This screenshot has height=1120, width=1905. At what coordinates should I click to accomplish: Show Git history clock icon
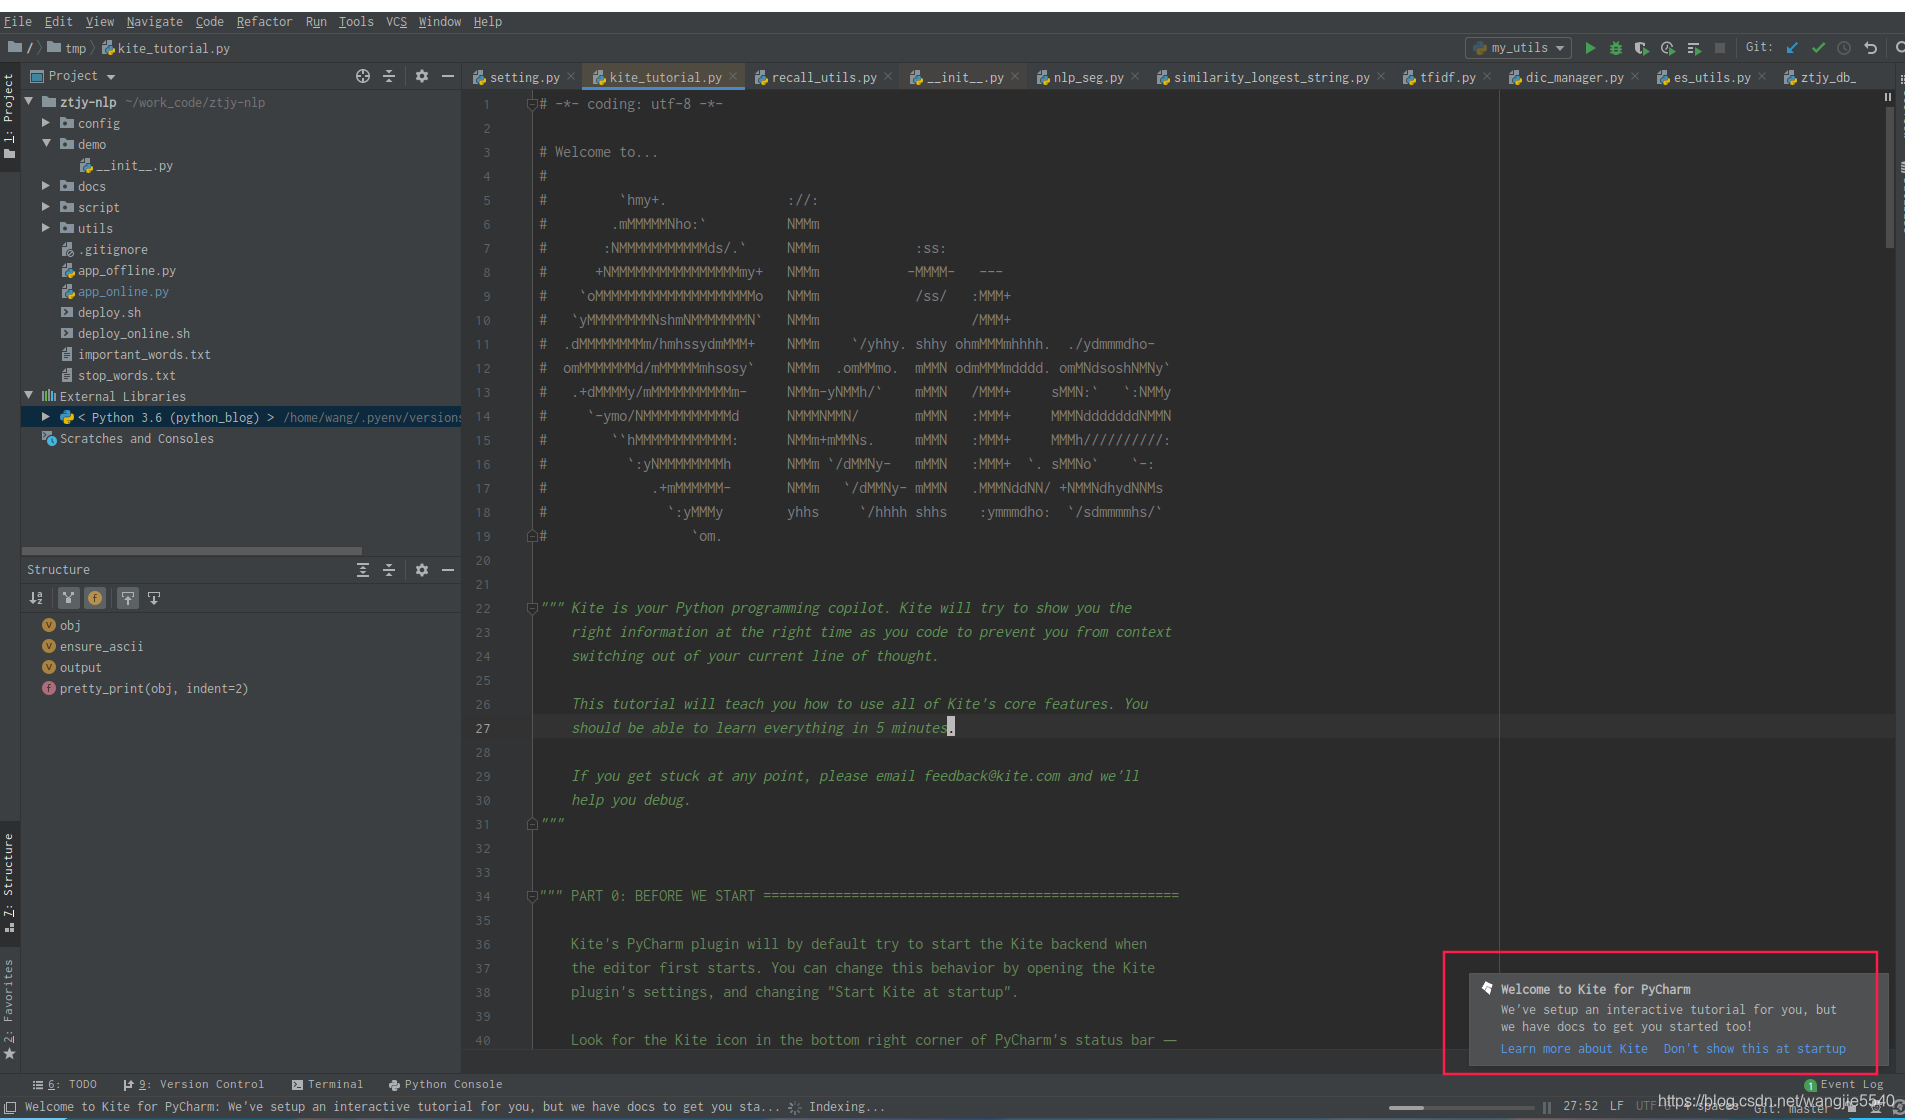pyautogui.click(x=1844, y=48)
